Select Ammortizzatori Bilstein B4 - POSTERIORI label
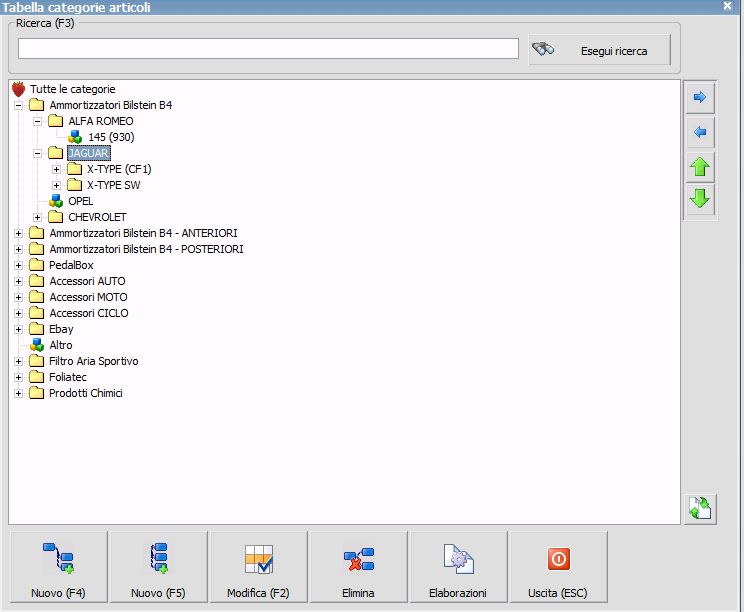Image resolution: width=744 pixels, height=612 pixels. (x=146, y=250)
